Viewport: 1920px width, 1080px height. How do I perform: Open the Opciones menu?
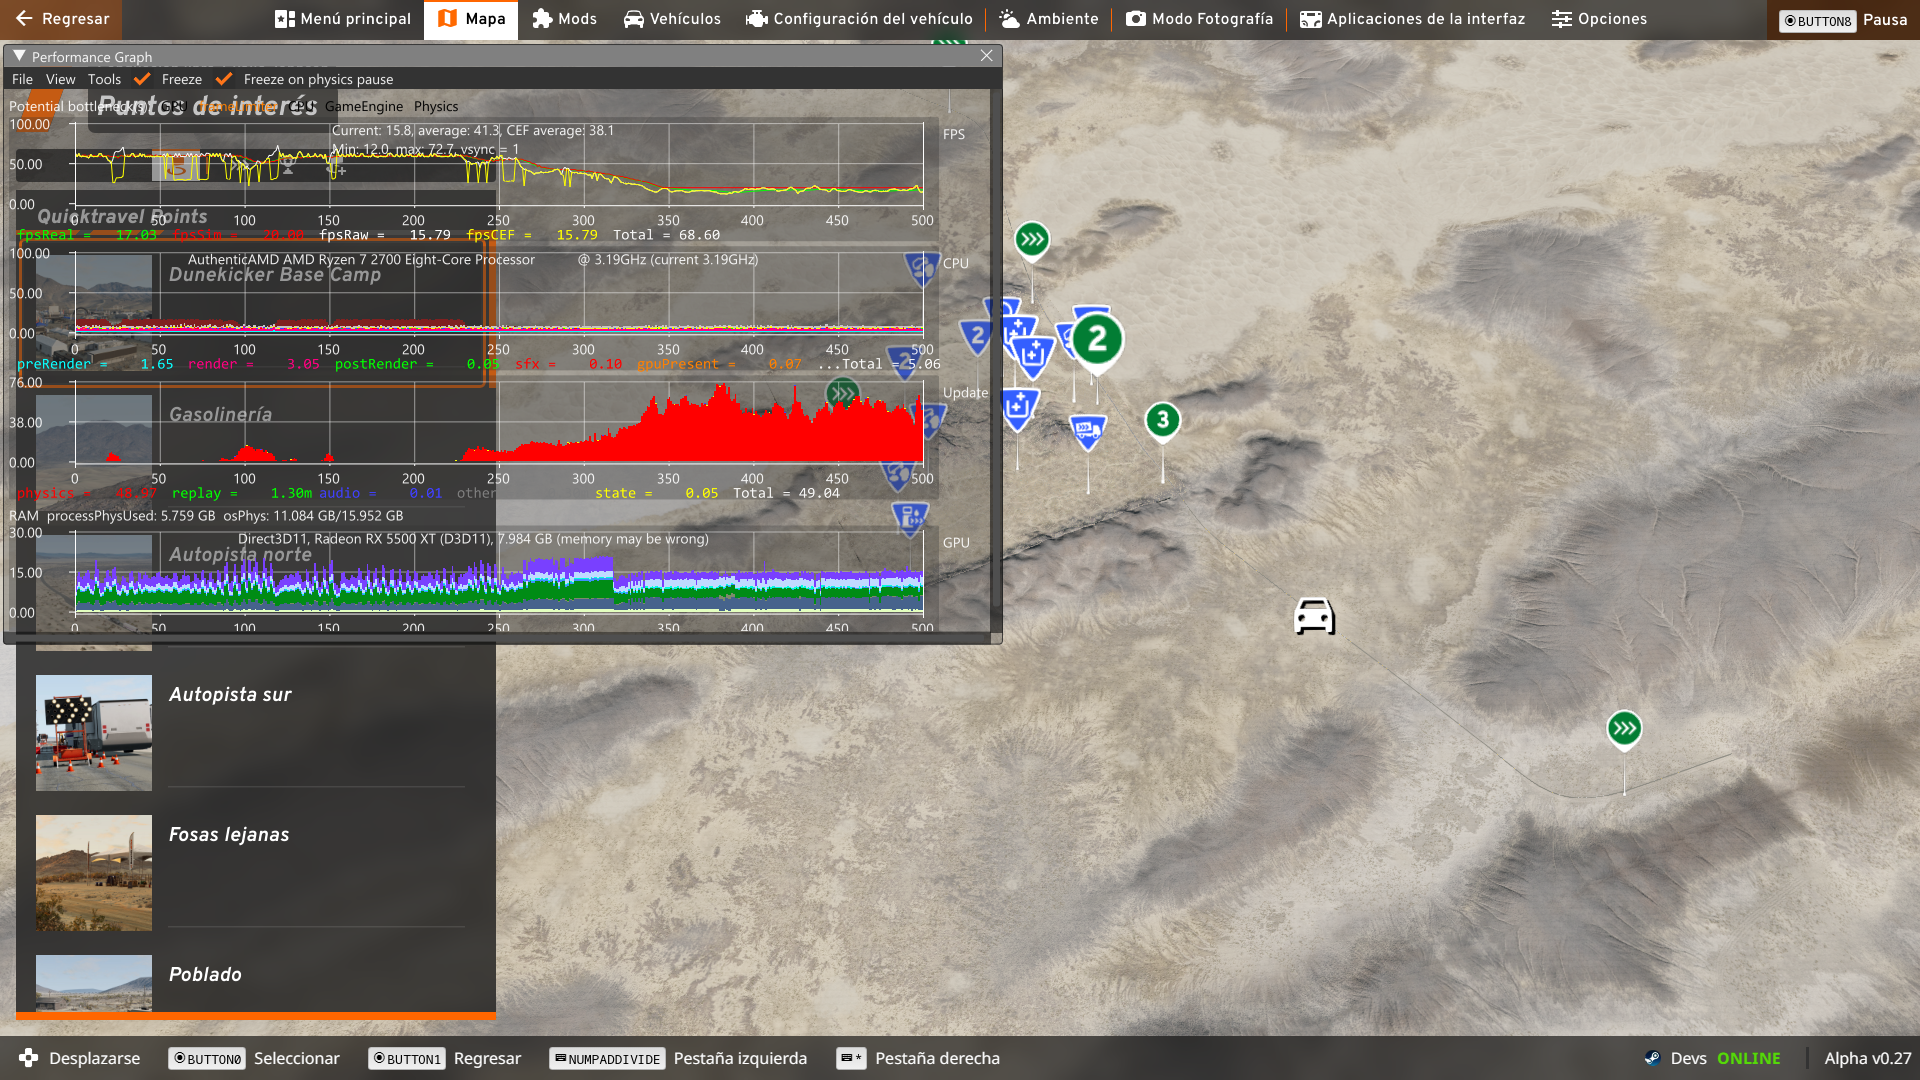1599,19
